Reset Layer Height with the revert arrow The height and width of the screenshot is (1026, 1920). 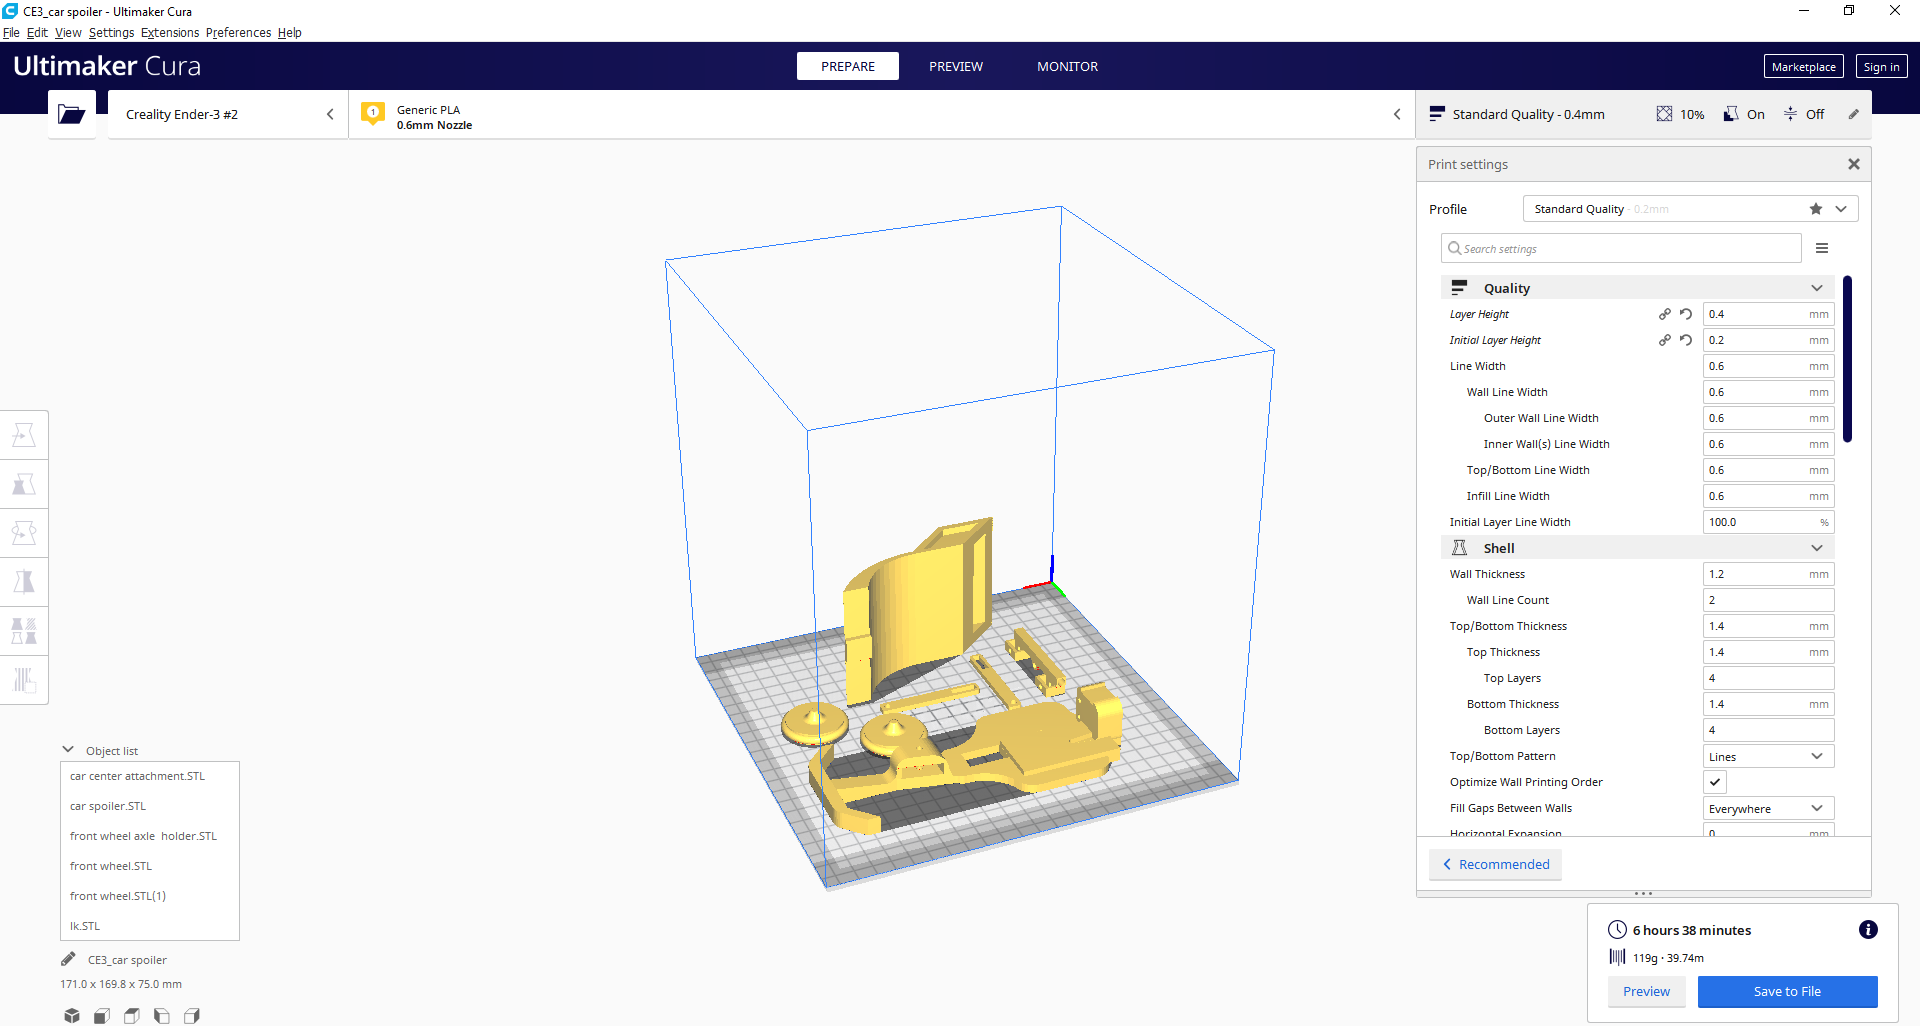1686,314
